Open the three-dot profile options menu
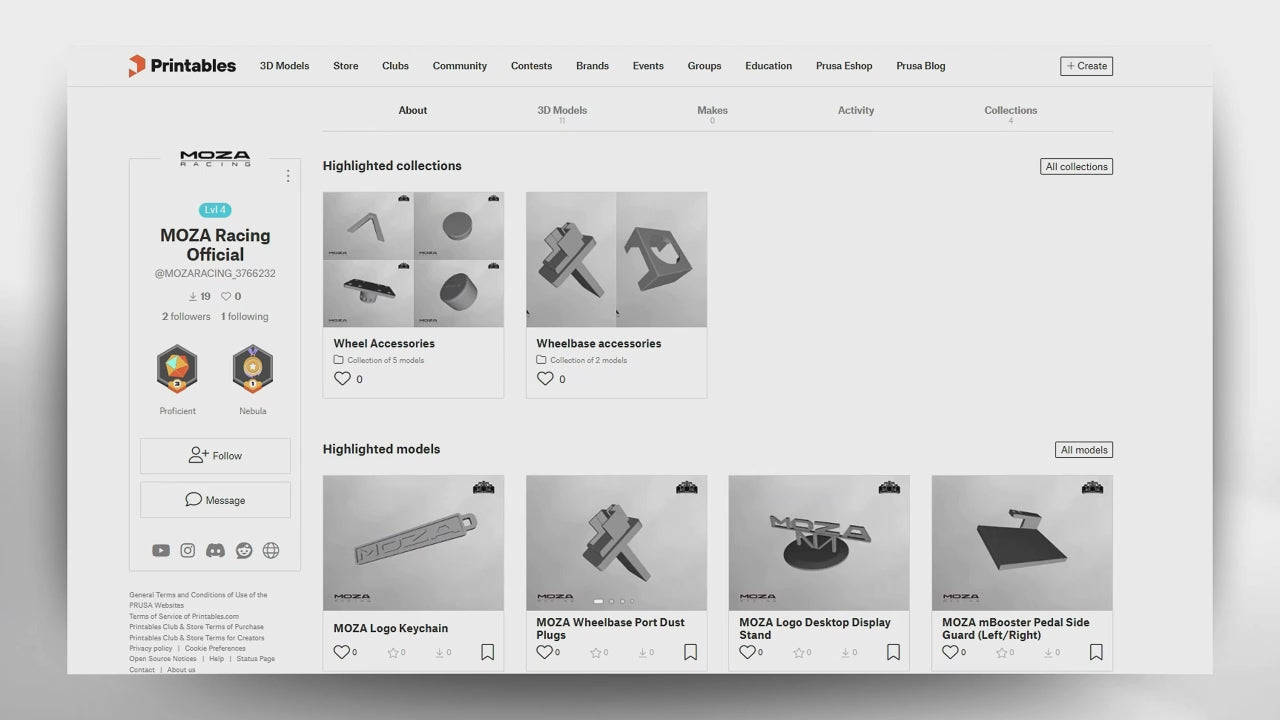This screenshot has height=720, width=1280. 288,176
